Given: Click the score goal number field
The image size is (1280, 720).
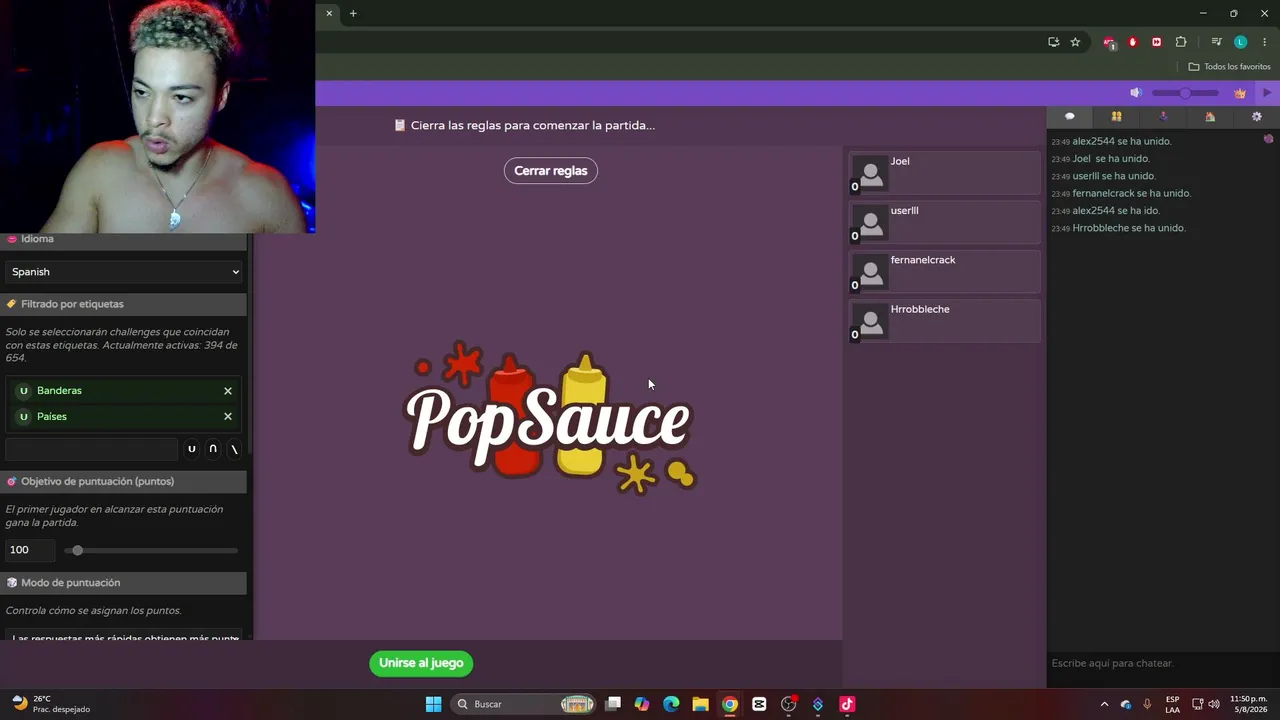Looking at the screenshot, I should pos(30,550).
